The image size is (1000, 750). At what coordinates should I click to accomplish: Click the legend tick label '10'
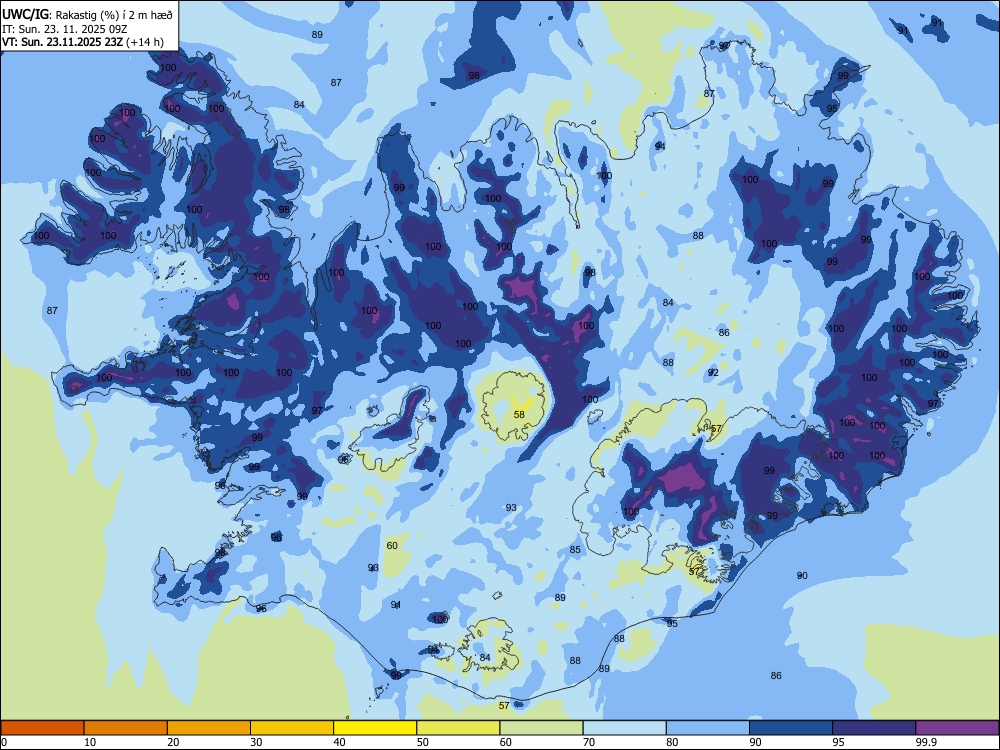pyautogui.click(x=90, y=742)
